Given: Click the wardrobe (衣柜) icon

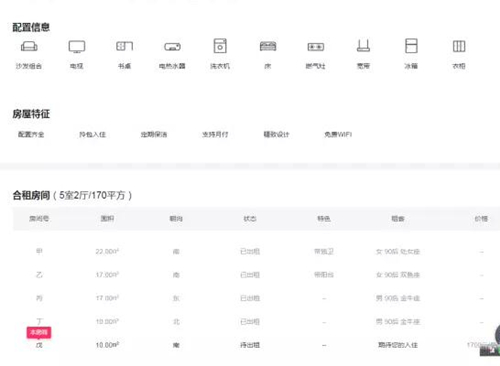Looking at the screenshot, I should click(x=459, y=46).
